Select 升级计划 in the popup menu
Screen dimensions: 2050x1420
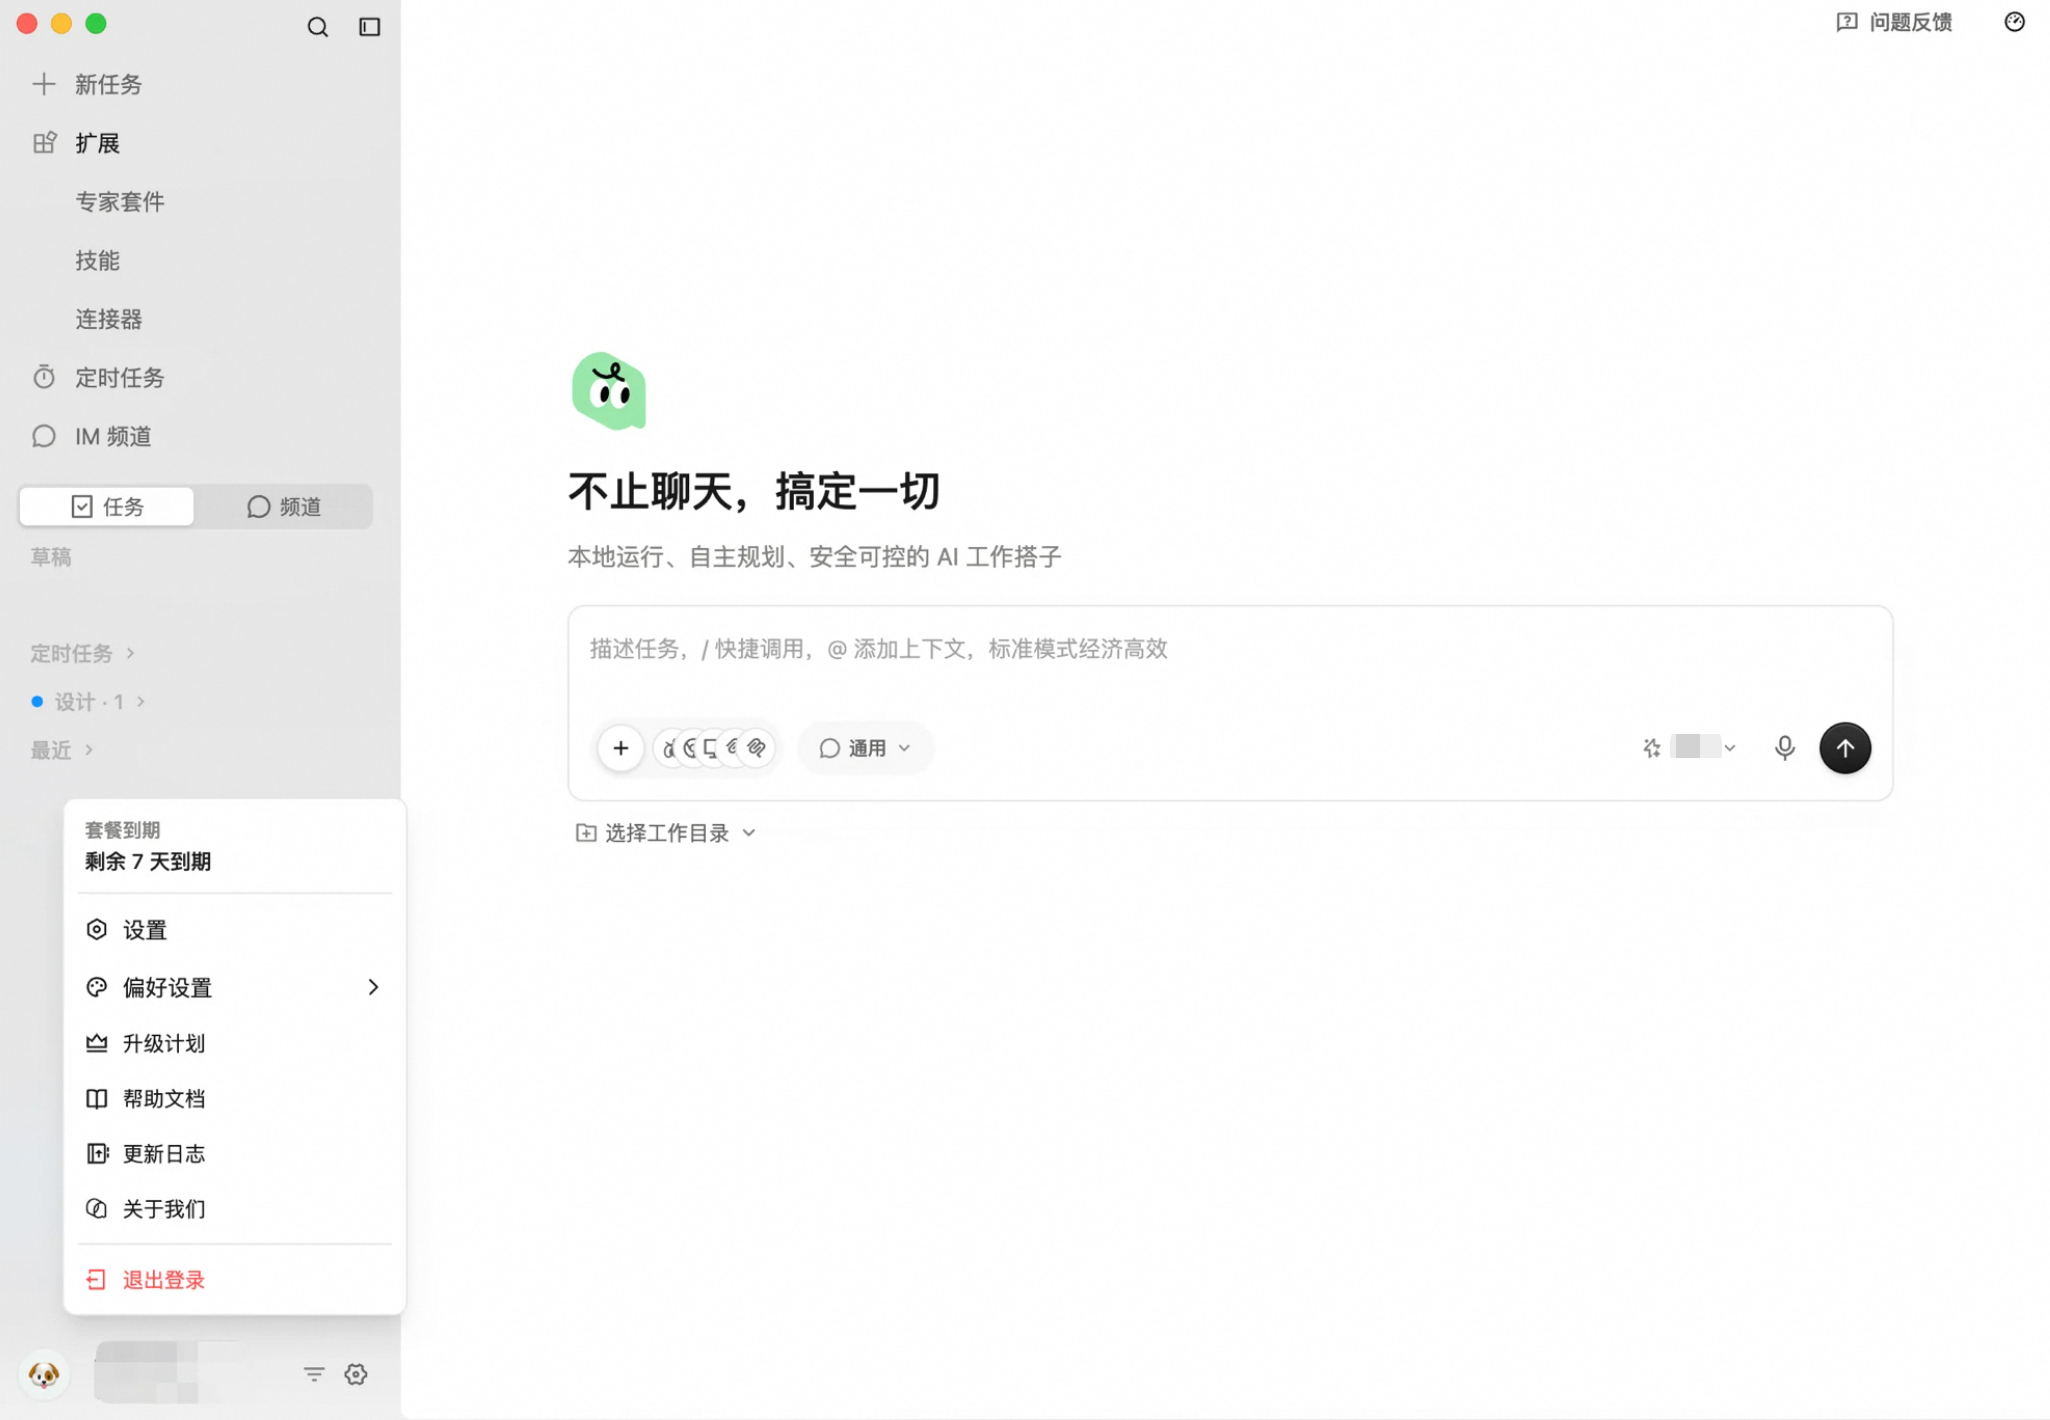(234, 1043)
